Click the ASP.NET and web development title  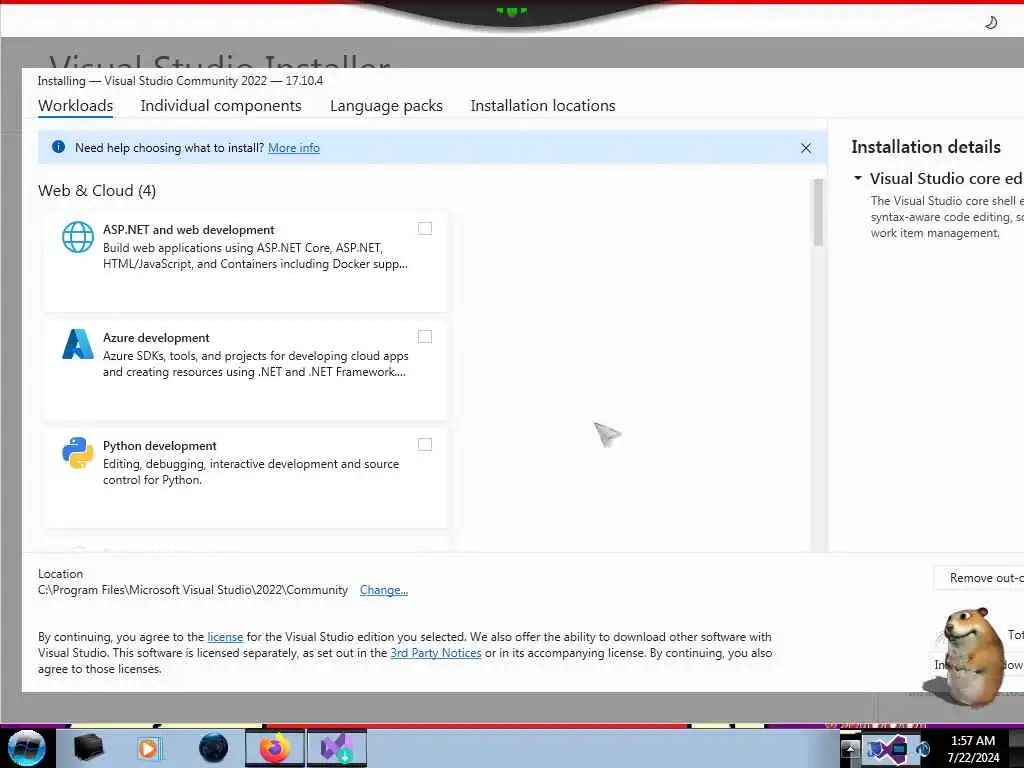coord(188,230)
